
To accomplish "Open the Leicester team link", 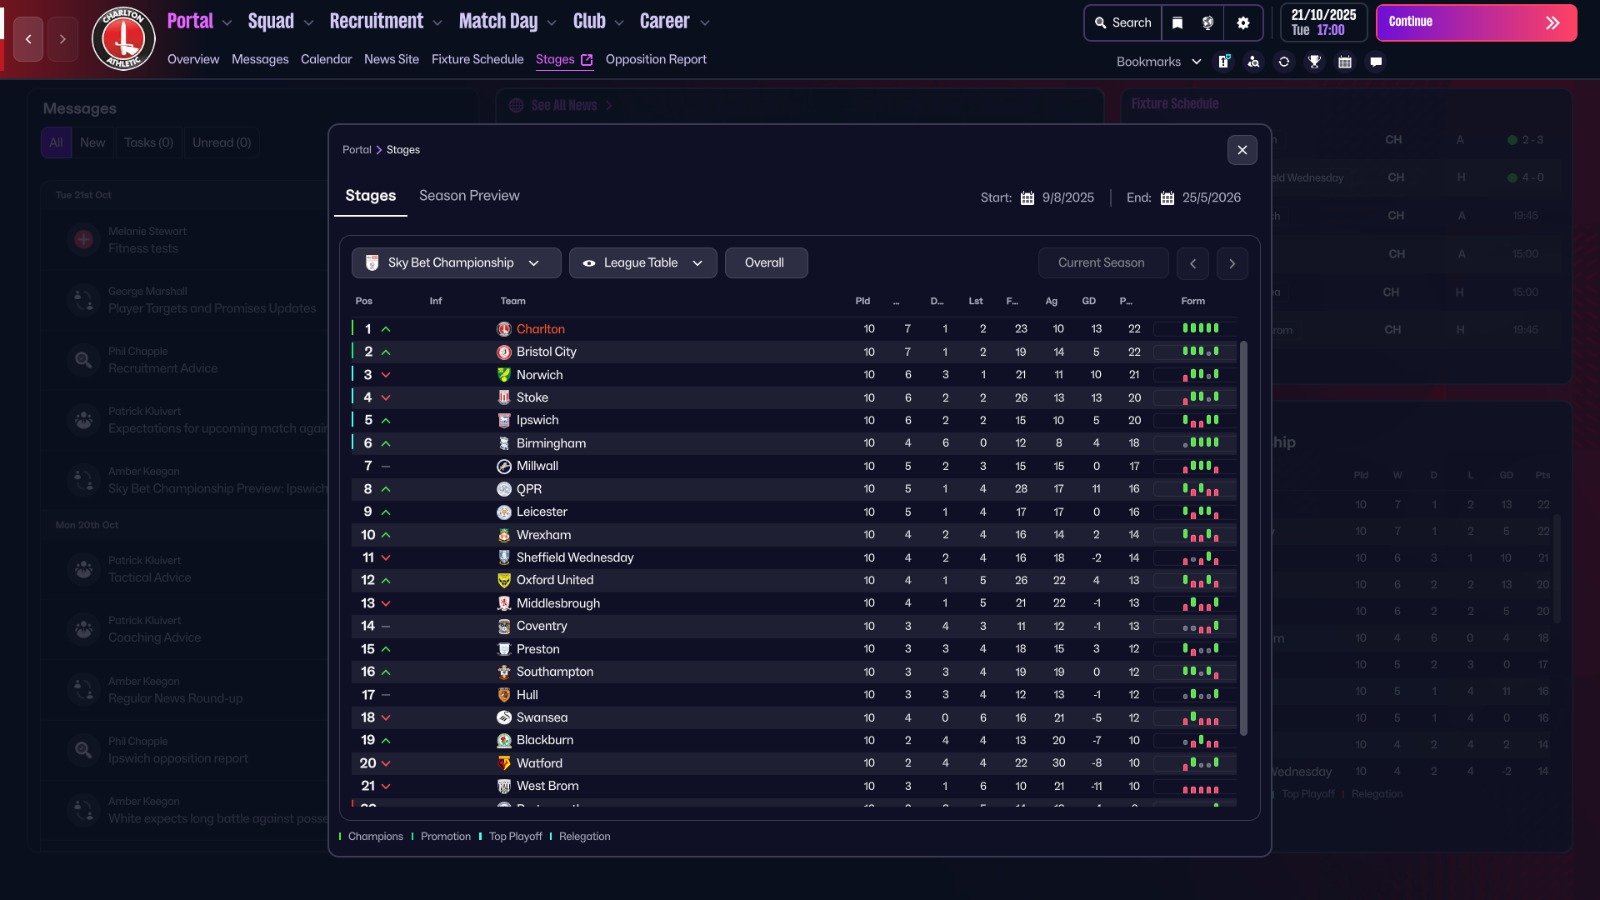I will (x=542, y=512).
